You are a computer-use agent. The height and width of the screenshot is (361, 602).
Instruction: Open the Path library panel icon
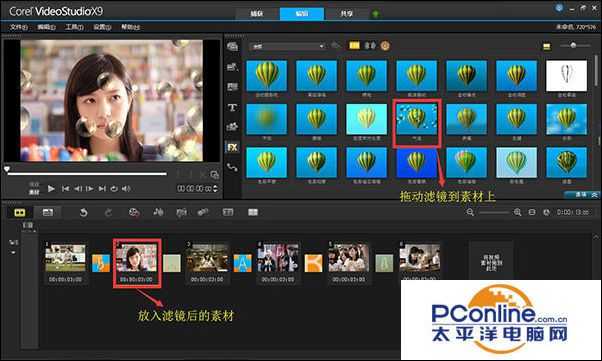(x=232, y=167)
